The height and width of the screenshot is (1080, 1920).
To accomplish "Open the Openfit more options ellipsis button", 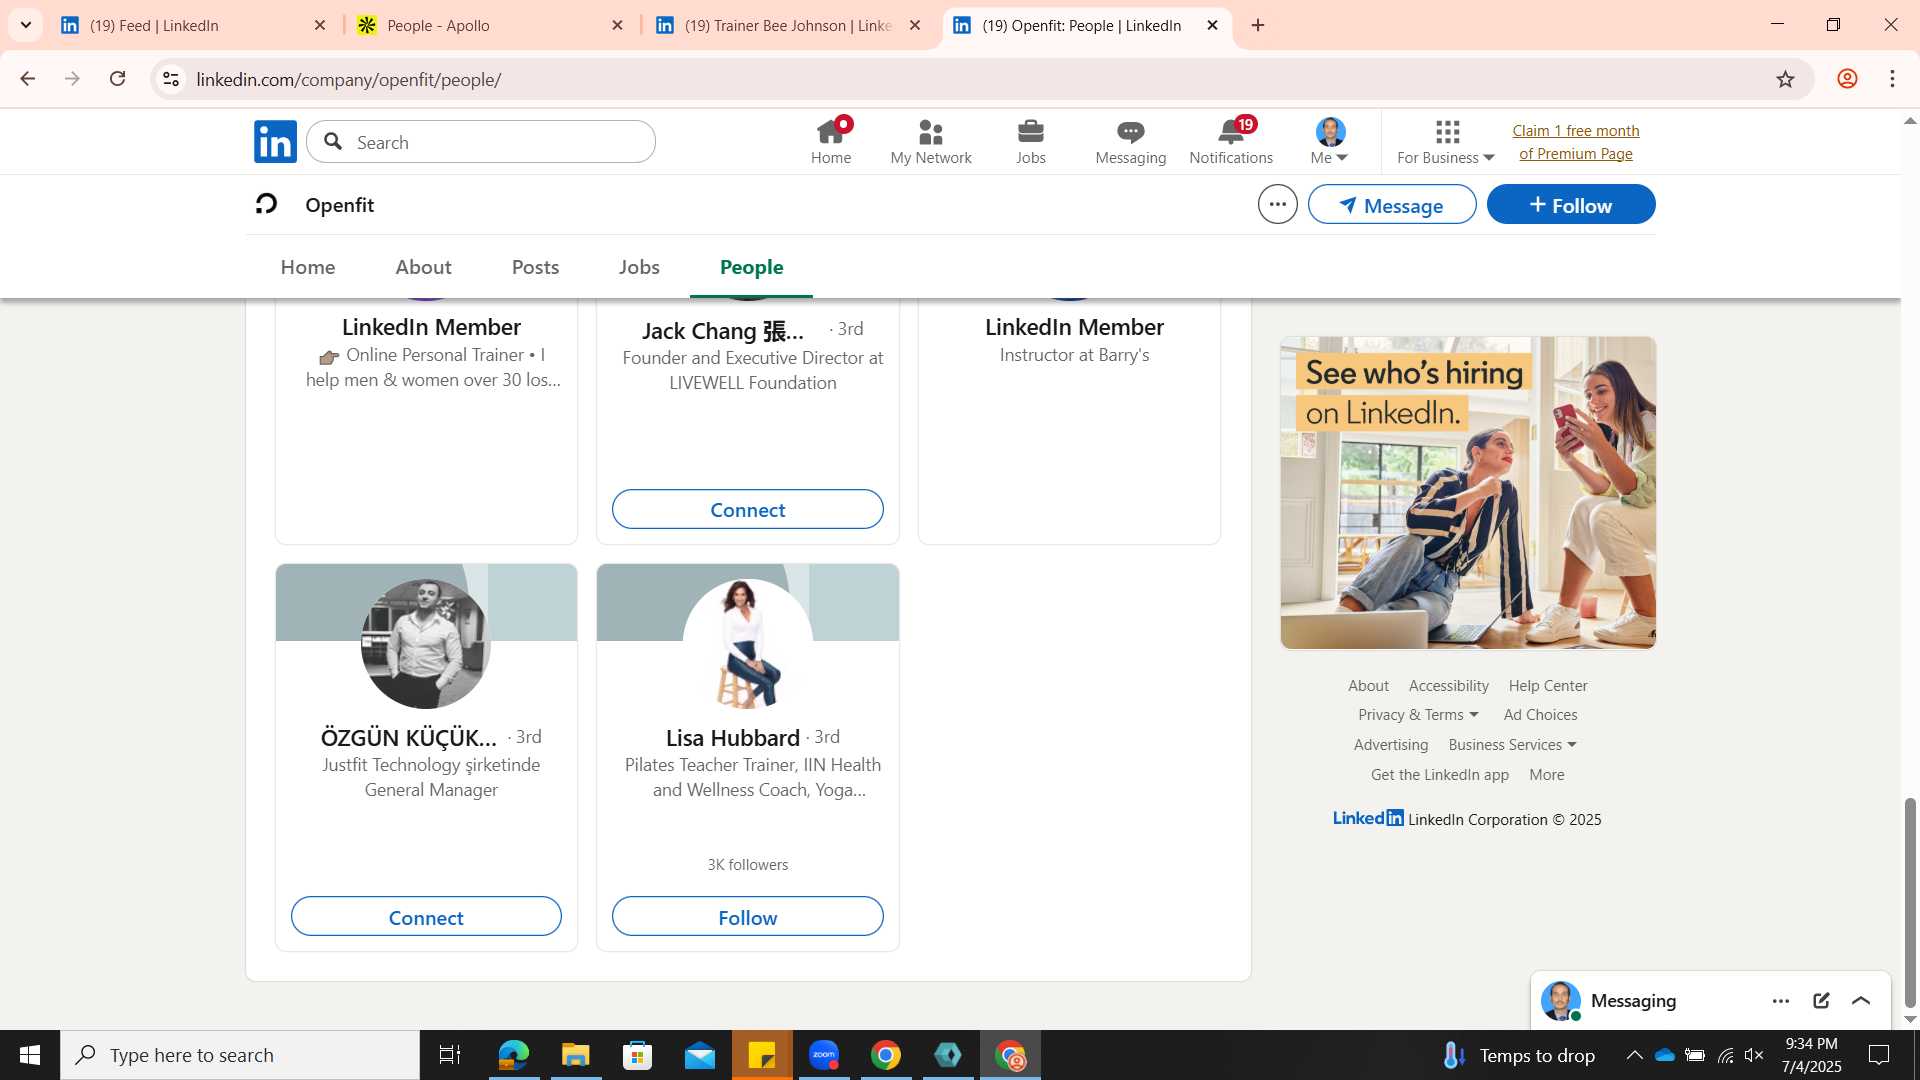I will pos(1277,204).
